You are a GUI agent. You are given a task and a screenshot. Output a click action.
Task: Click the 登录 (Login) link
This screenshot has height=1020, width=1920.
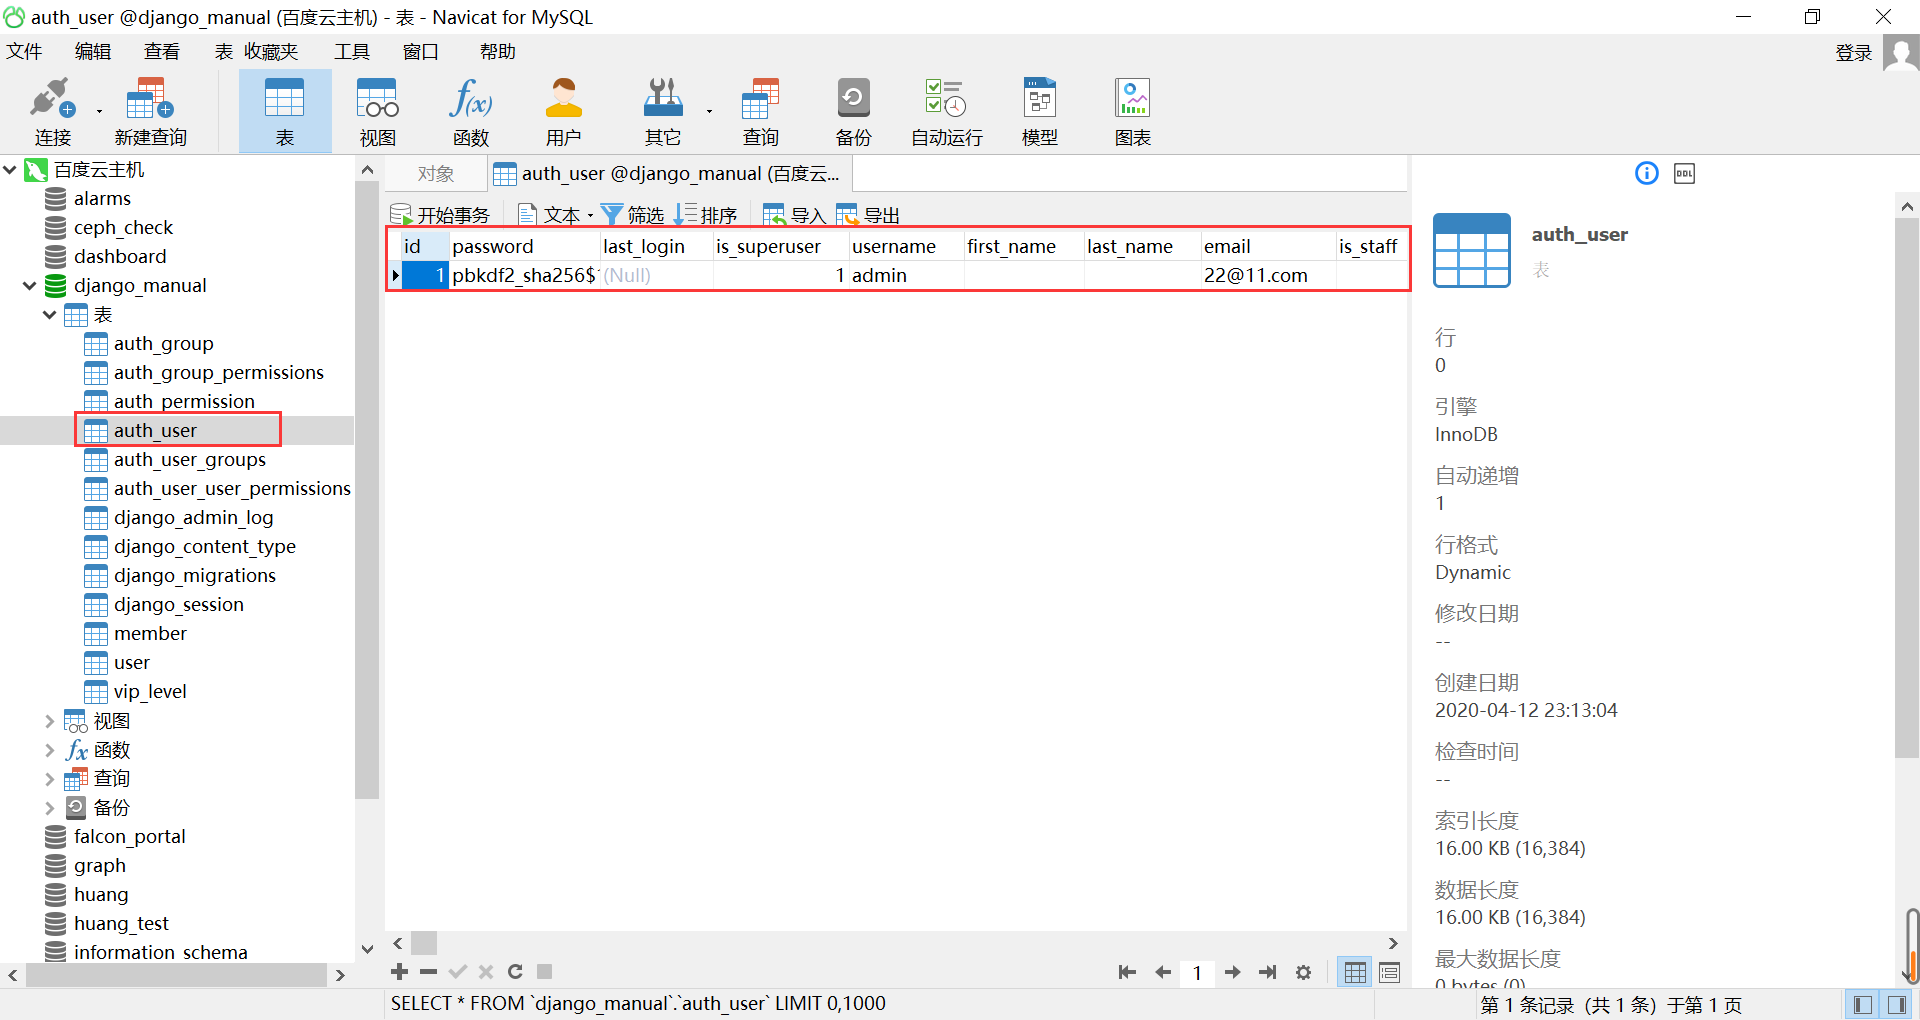1853,52
